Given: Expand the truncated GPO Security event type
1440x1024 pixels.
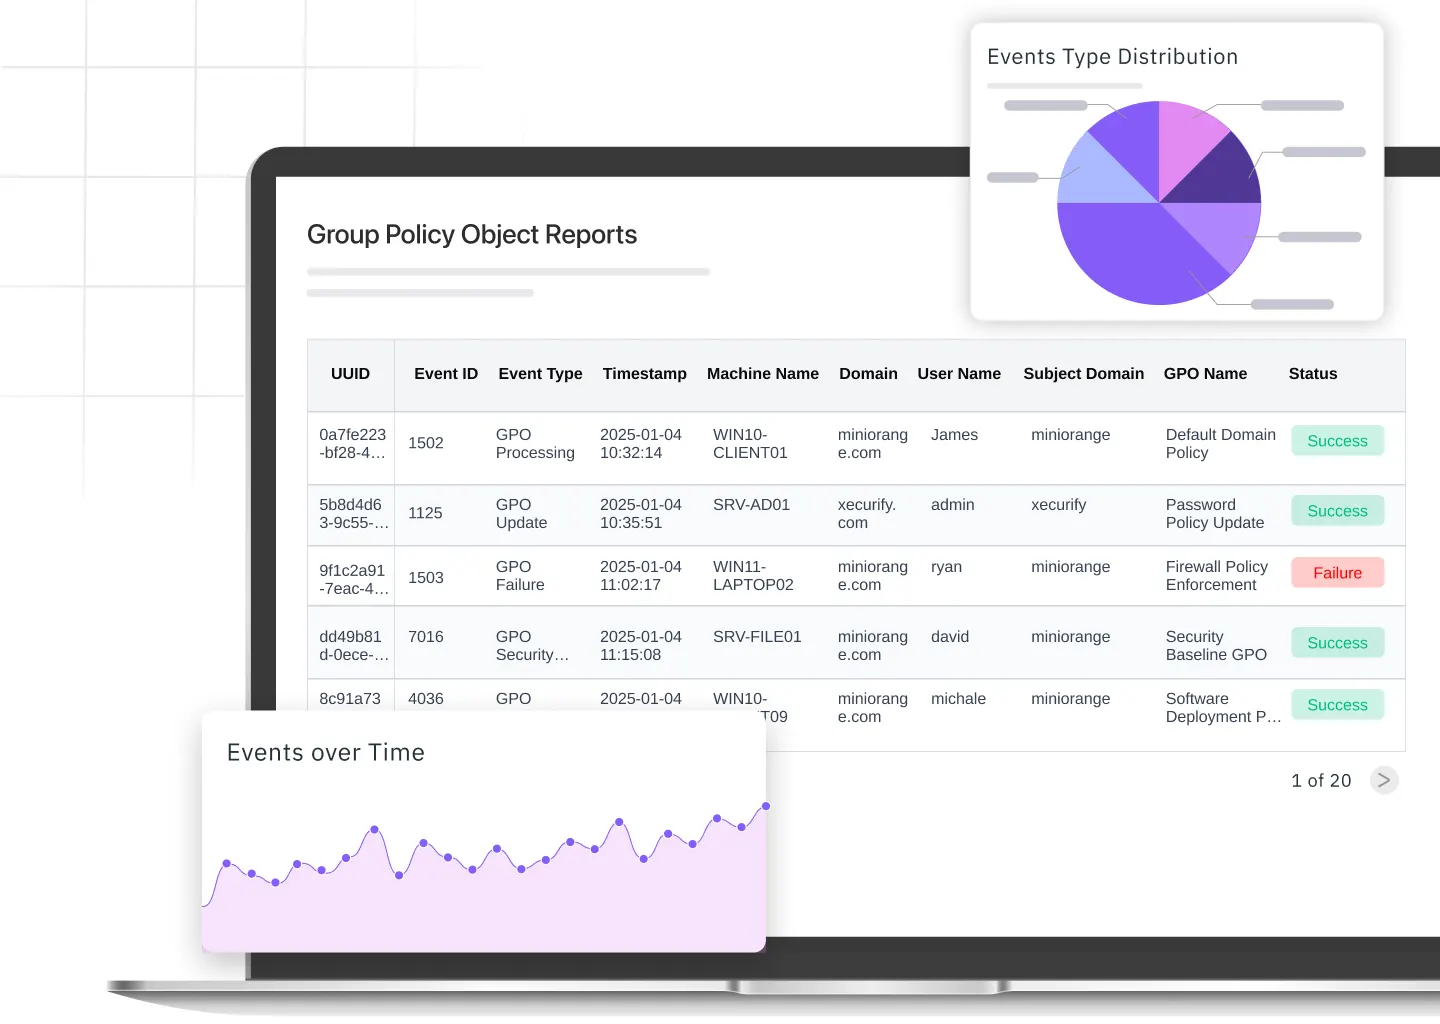Looking at the screenshot, I should point(533,646).
